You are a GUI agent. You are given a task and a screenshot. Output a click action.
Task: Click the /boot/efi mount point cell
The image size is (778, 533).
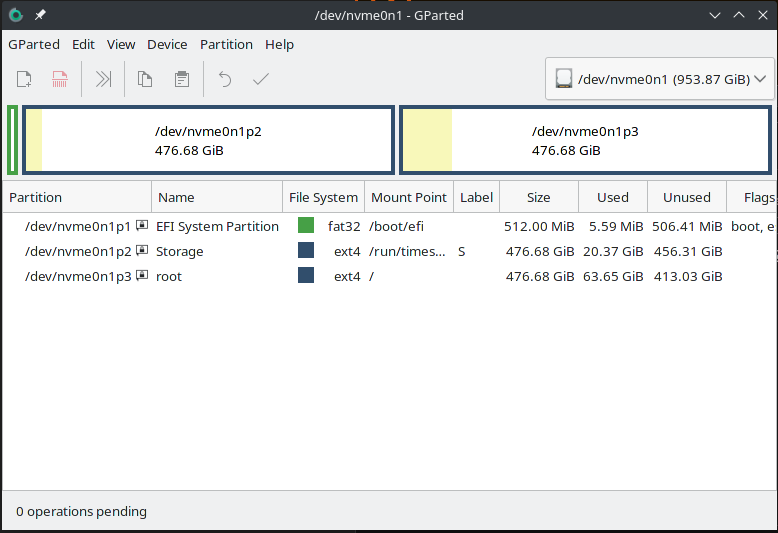click(x=396, y=227)
